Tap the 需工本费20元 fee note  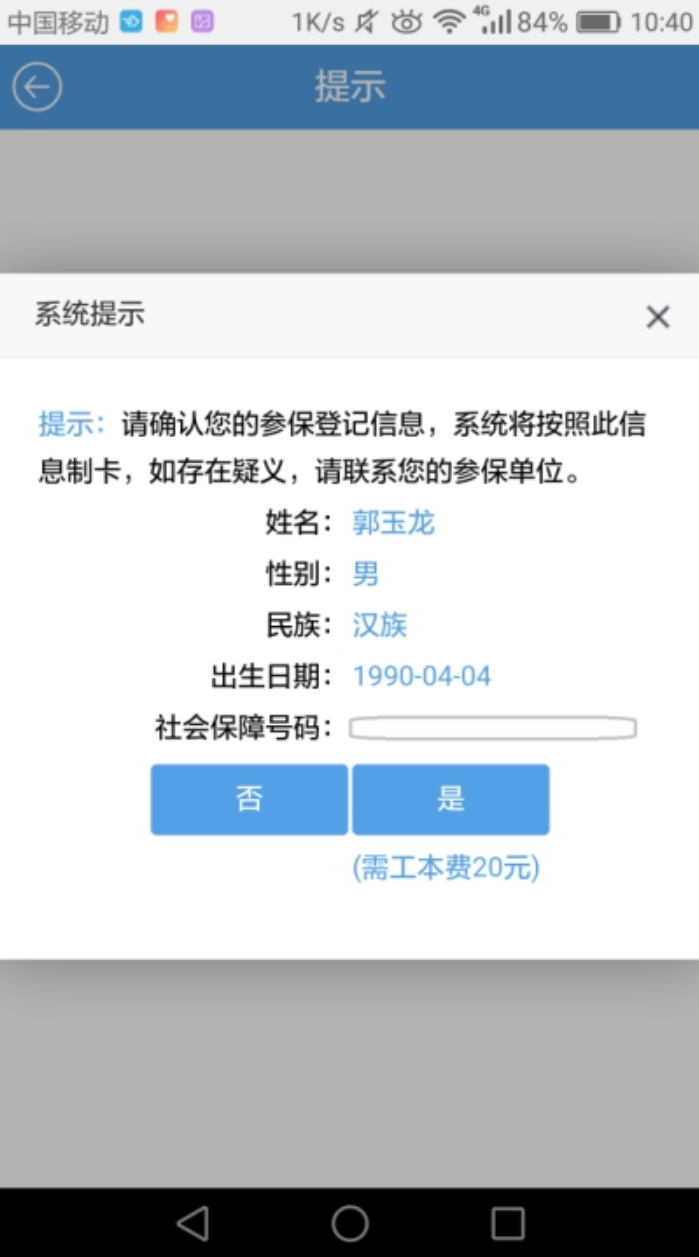(446, 867)
